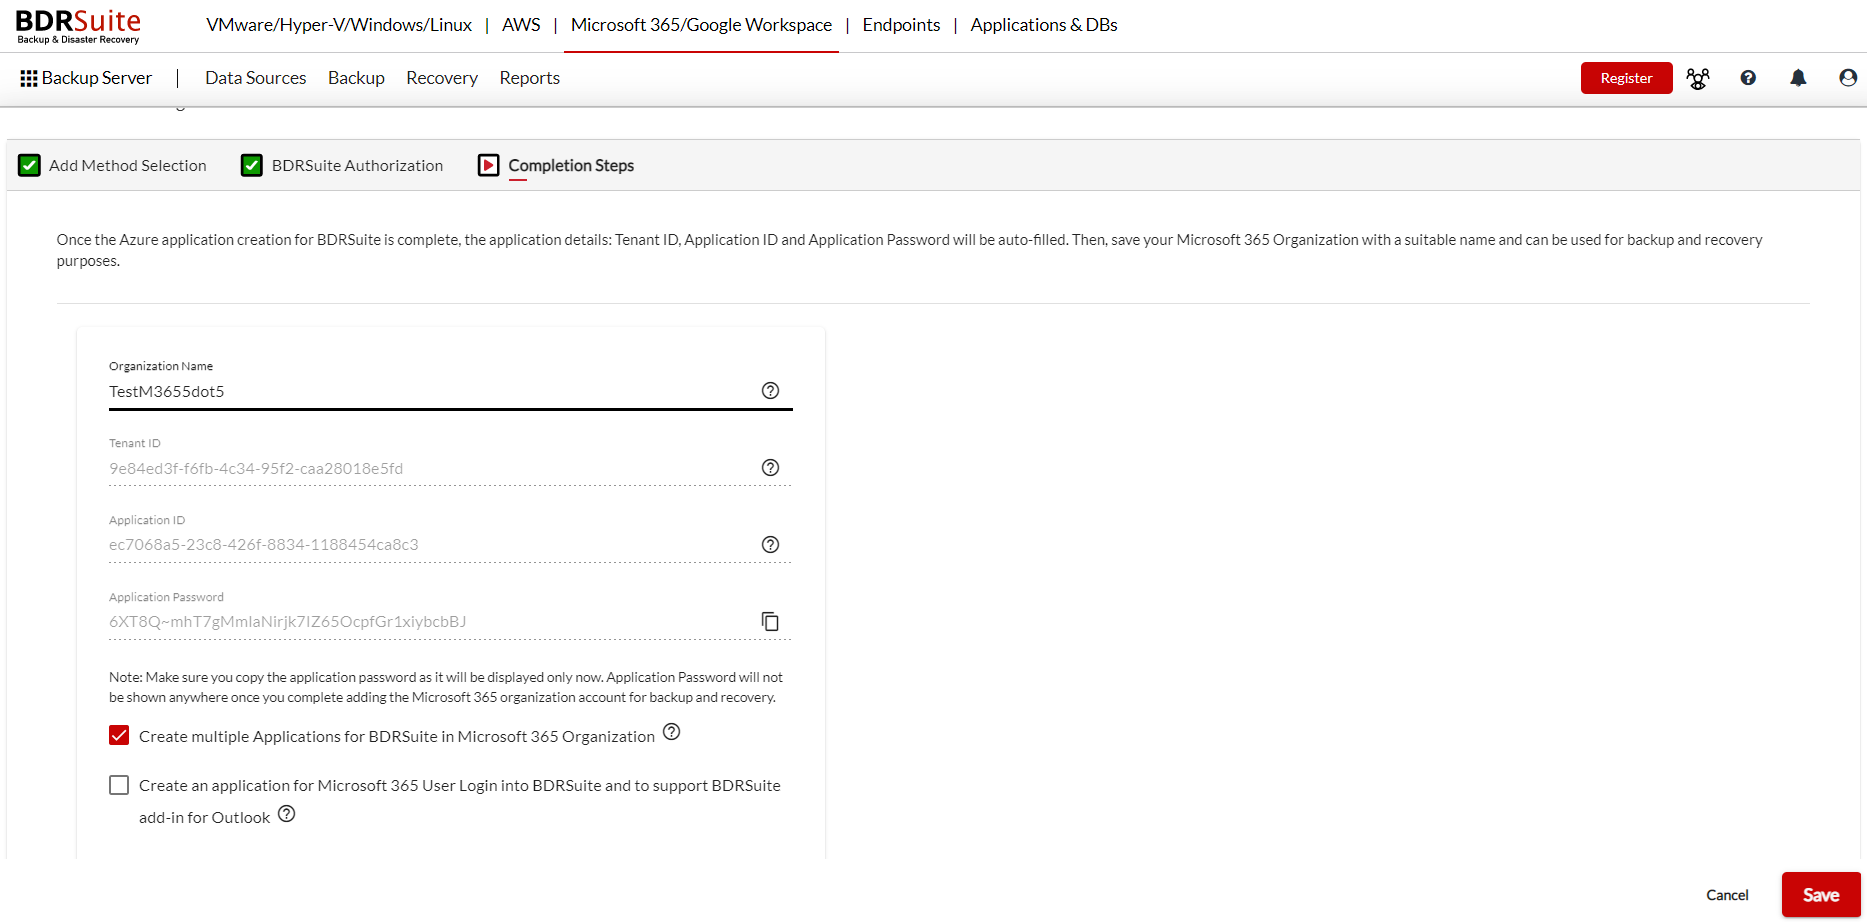Screen dimensions: 1867x922
Task: Click the Tenant ID field value
Action: 256,468
